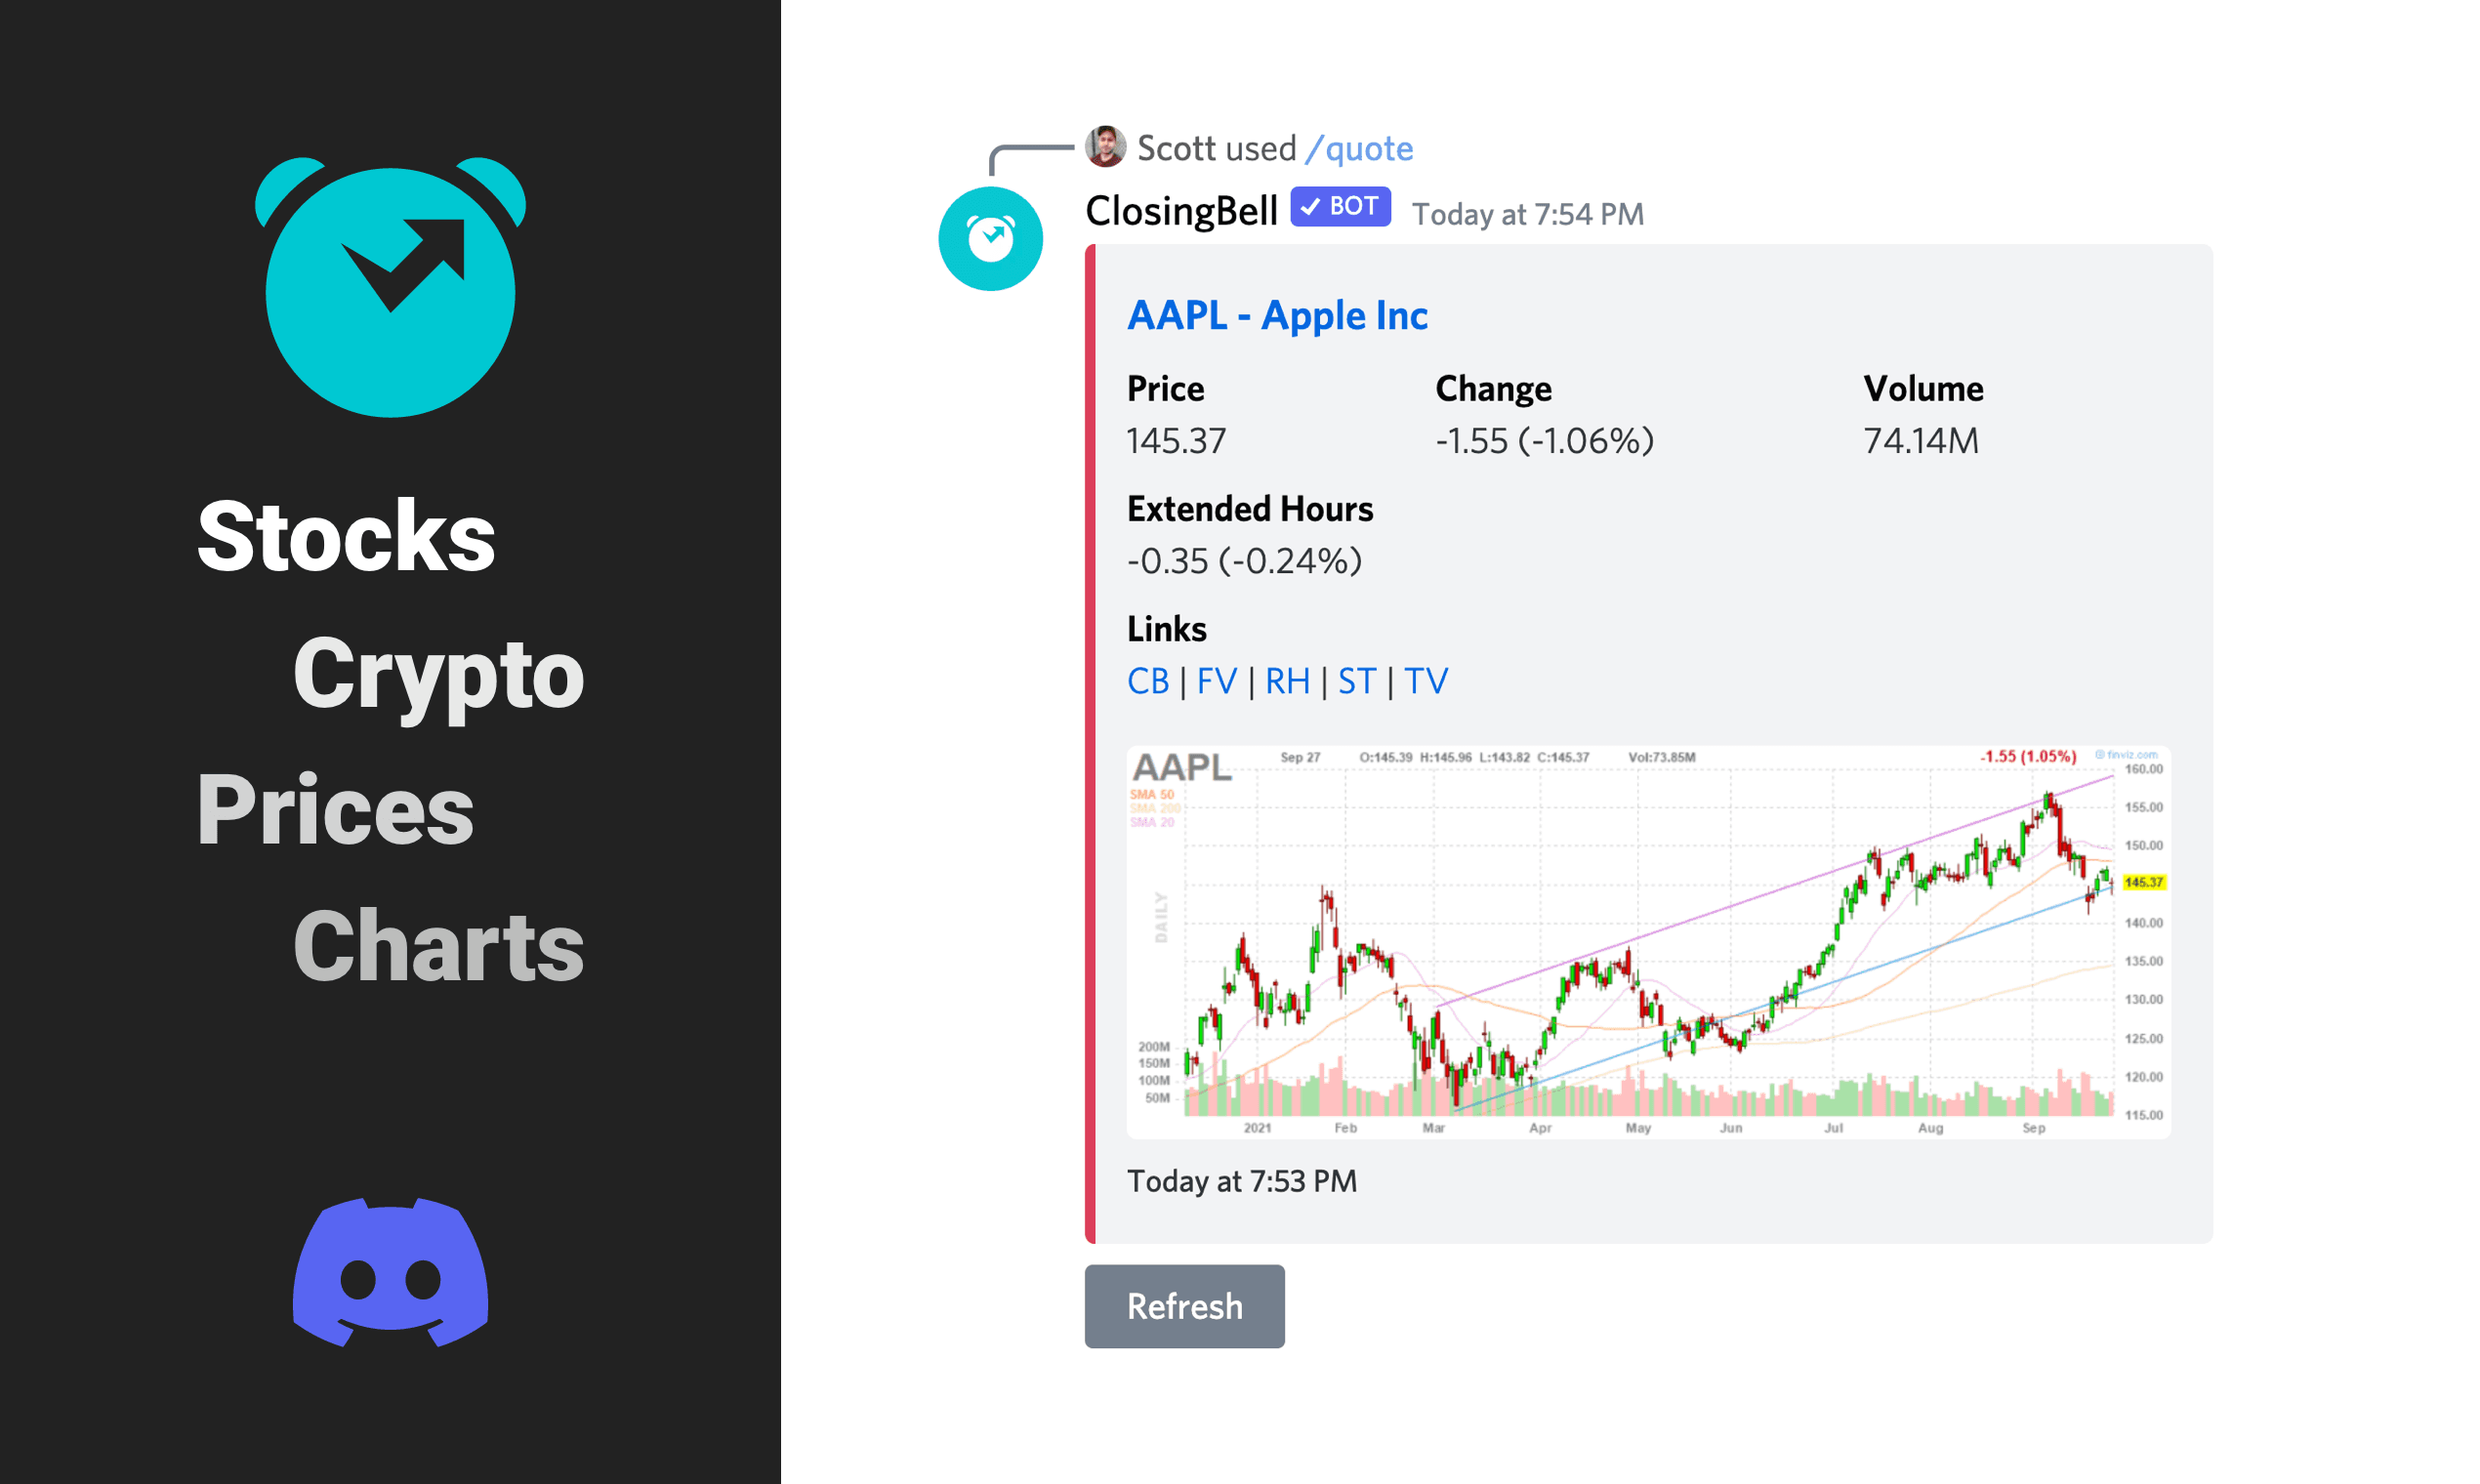Viewport: 2480px width, 1484px height.
Task: Click the verified BOT badge
Action: (x=1340, y=207)
